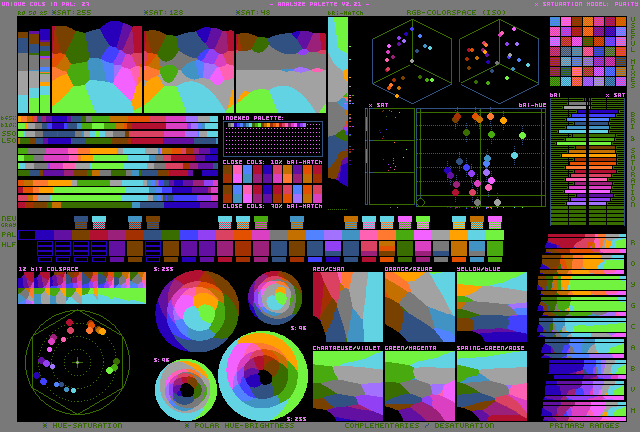The width and height of the screenshot is (640, 432).
Task: Click the "NEU GRAY" row label
Action: (9, 221)
